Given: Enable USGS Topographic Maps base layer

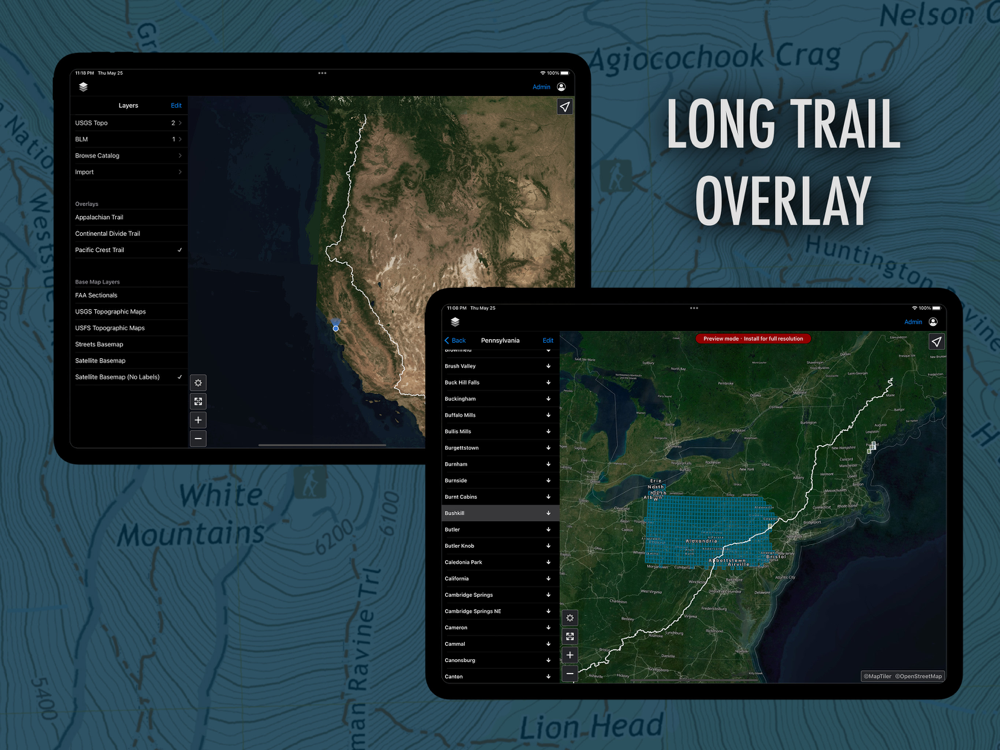Looking at the screenshot, I should point(129,312).
